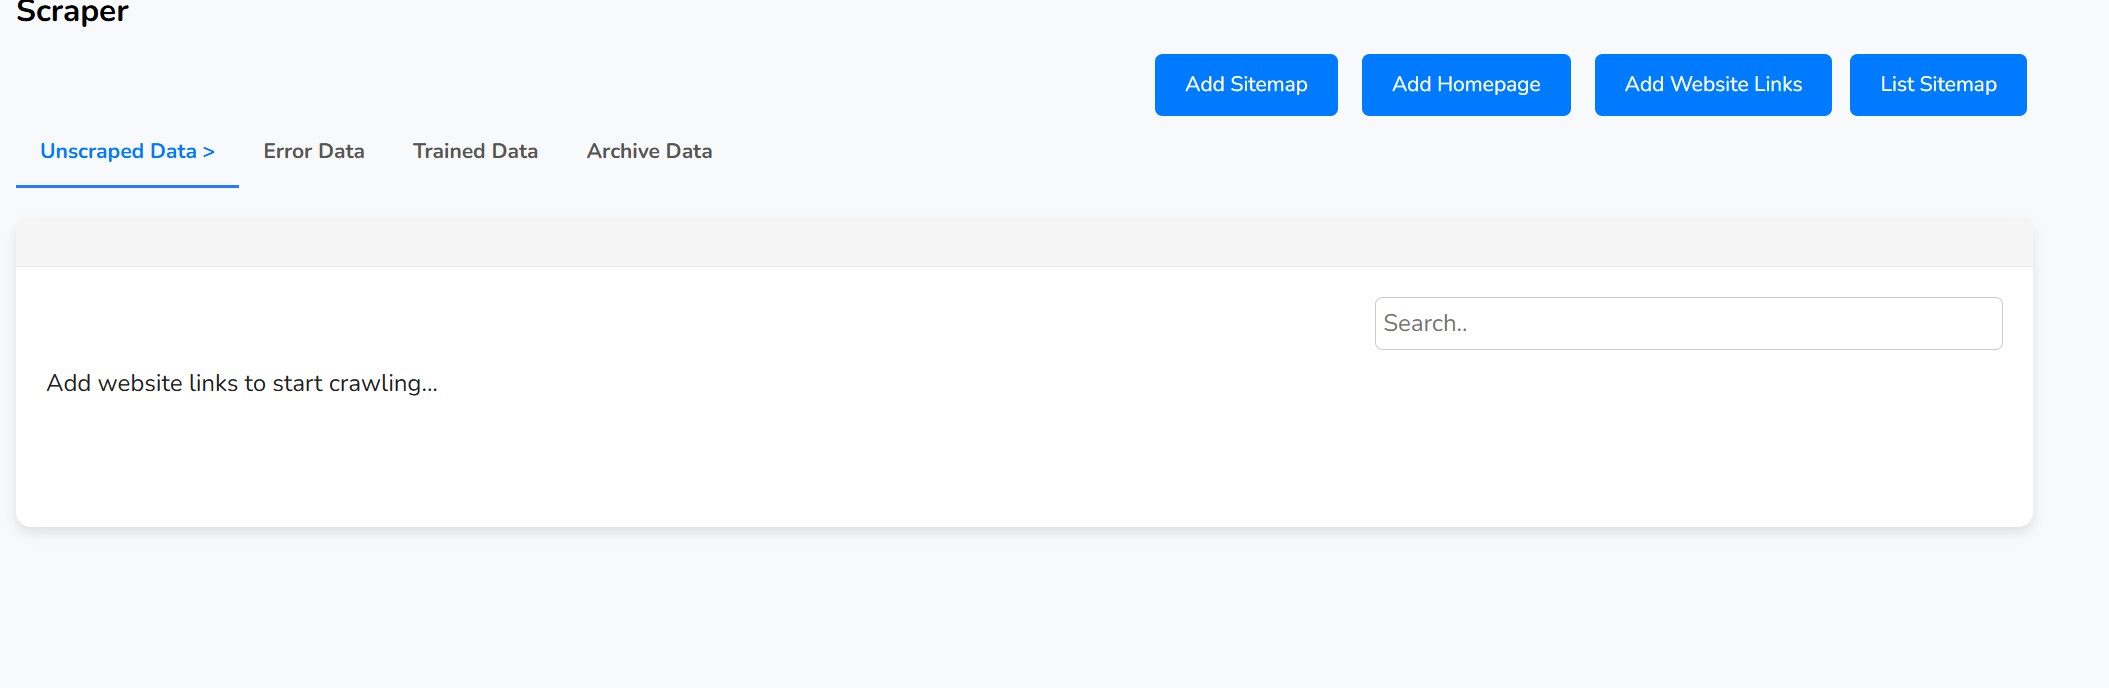The height and width of the screenshot is (688, 2109).
Task: Click the chevron beside Unscraped Data
Action: [x=209, y=152]
